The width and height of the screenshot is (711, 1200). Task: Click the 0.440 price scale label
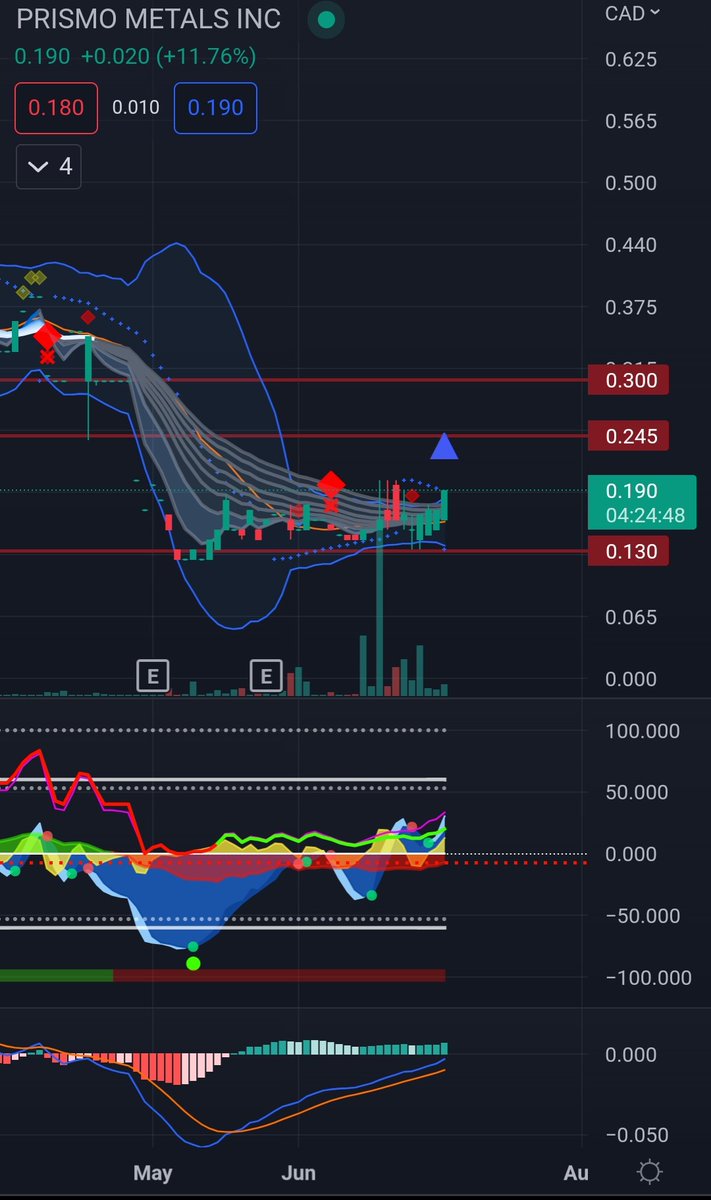(631, 245)
